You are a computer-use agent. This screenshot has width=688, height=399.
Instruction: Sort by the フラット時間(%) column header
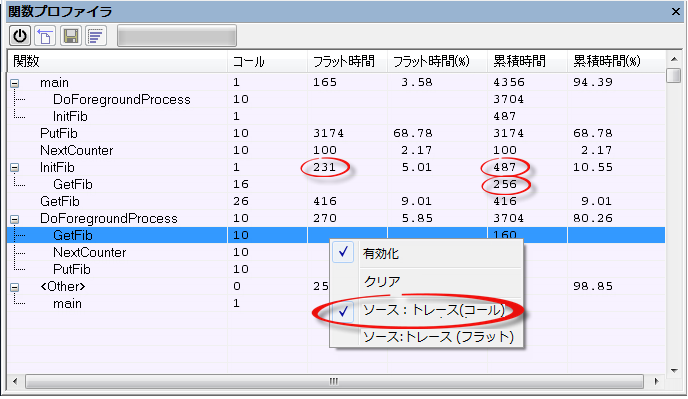point(437,61)
